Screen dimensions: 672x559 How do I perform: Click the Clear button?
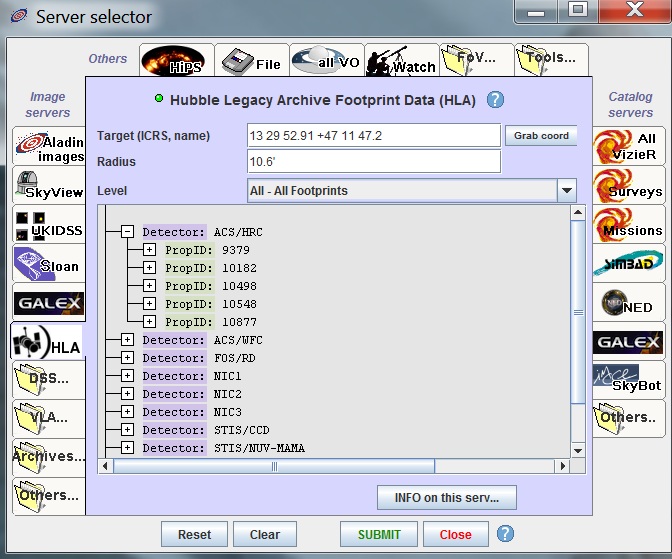pos(265,535)
